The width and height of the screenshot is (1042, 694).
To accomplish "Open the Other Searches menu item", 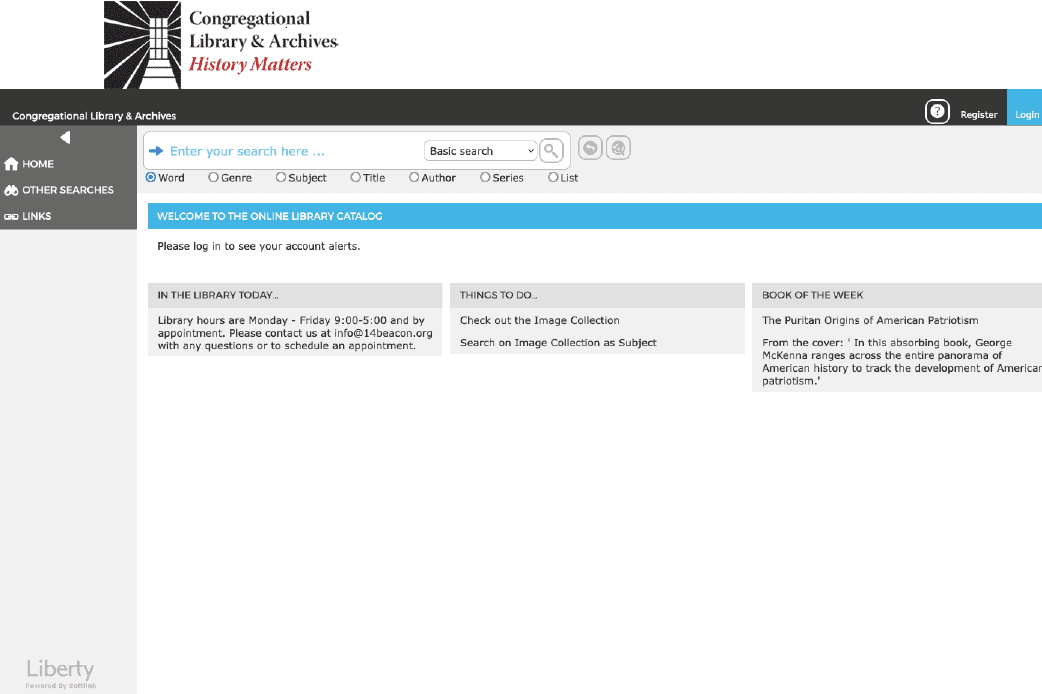I will tap(68, 190).
